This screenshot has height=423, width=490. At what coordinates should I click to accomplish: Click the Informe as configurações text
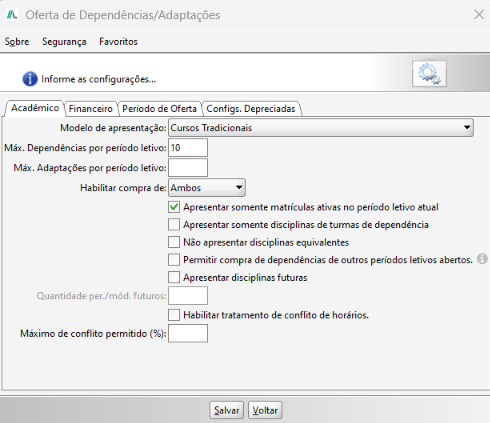98,79
